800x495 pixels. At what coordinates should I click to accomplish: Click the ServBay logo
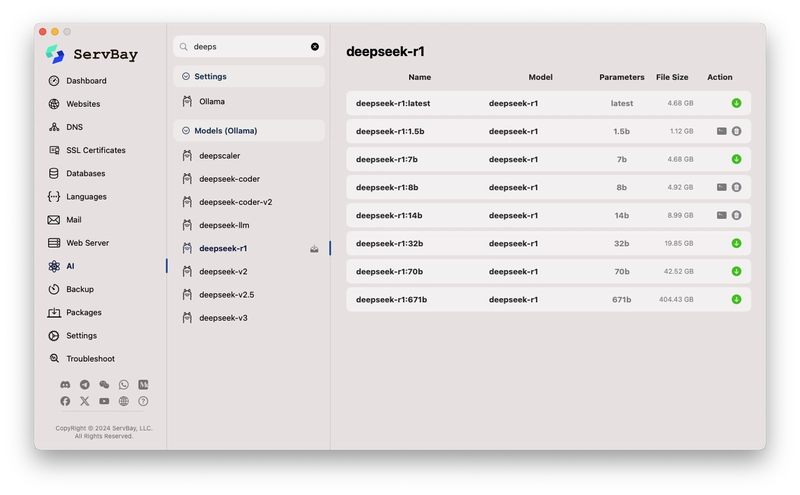(92, 54)
